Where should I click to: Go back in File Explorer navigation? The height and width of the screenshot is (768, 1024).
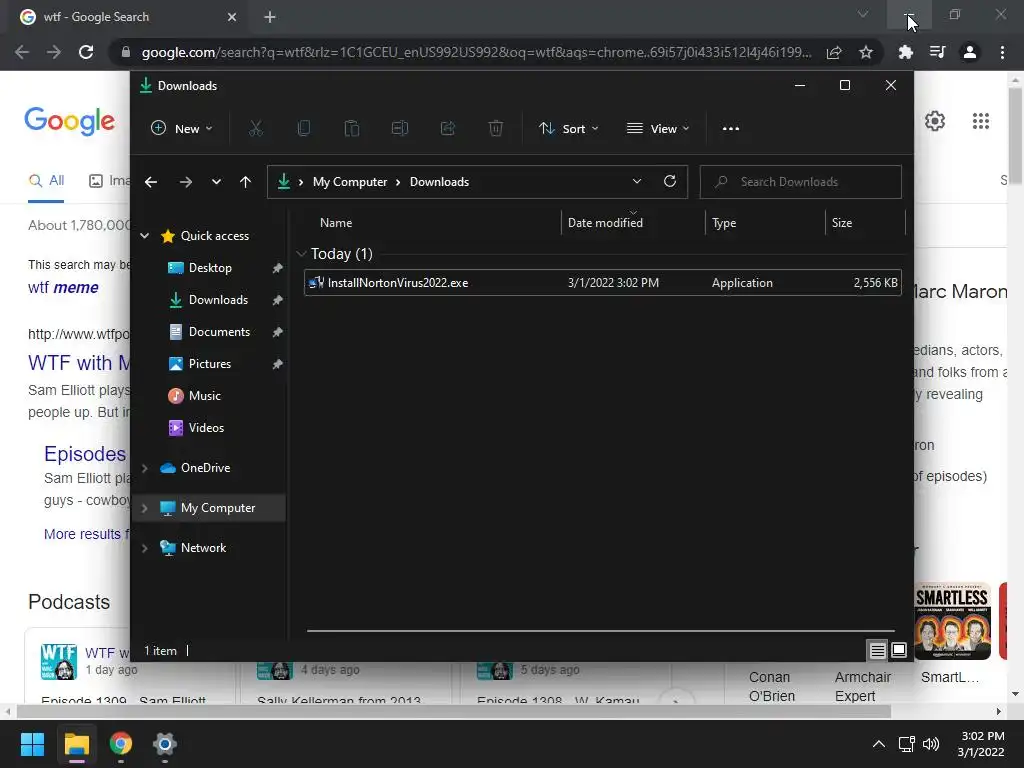[151, 182]
